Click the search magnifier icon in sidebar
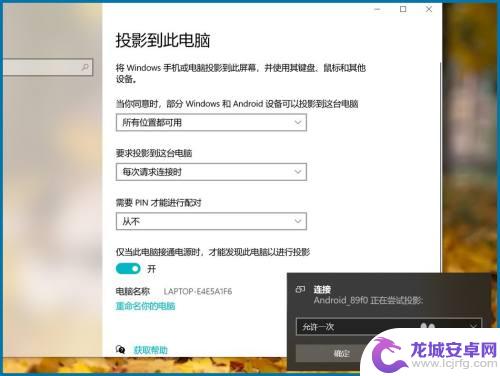The image size is (500, 376). coord(85,67)
